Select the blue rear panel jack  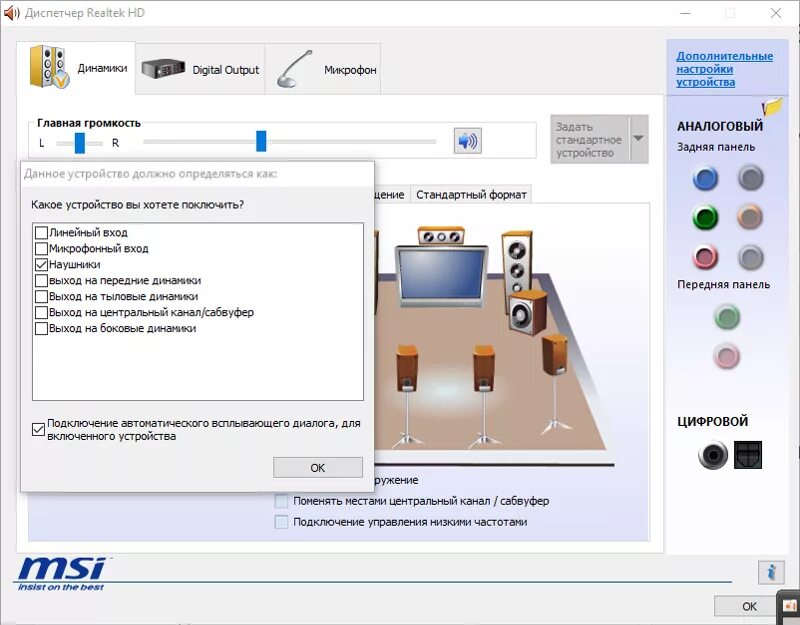(705, 178)
